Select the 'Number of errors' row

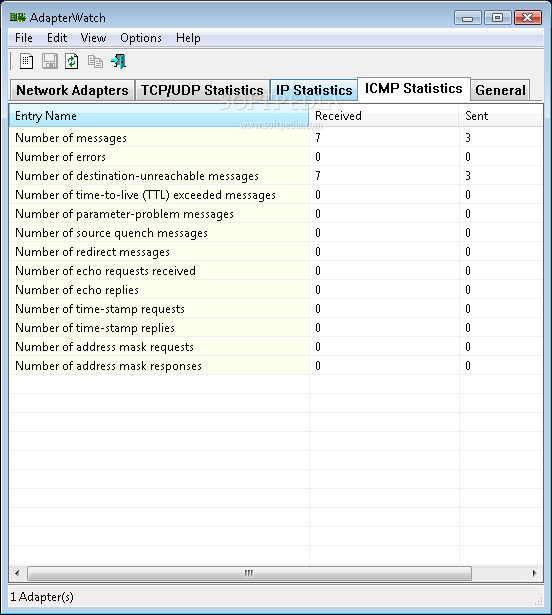[276, 157]
